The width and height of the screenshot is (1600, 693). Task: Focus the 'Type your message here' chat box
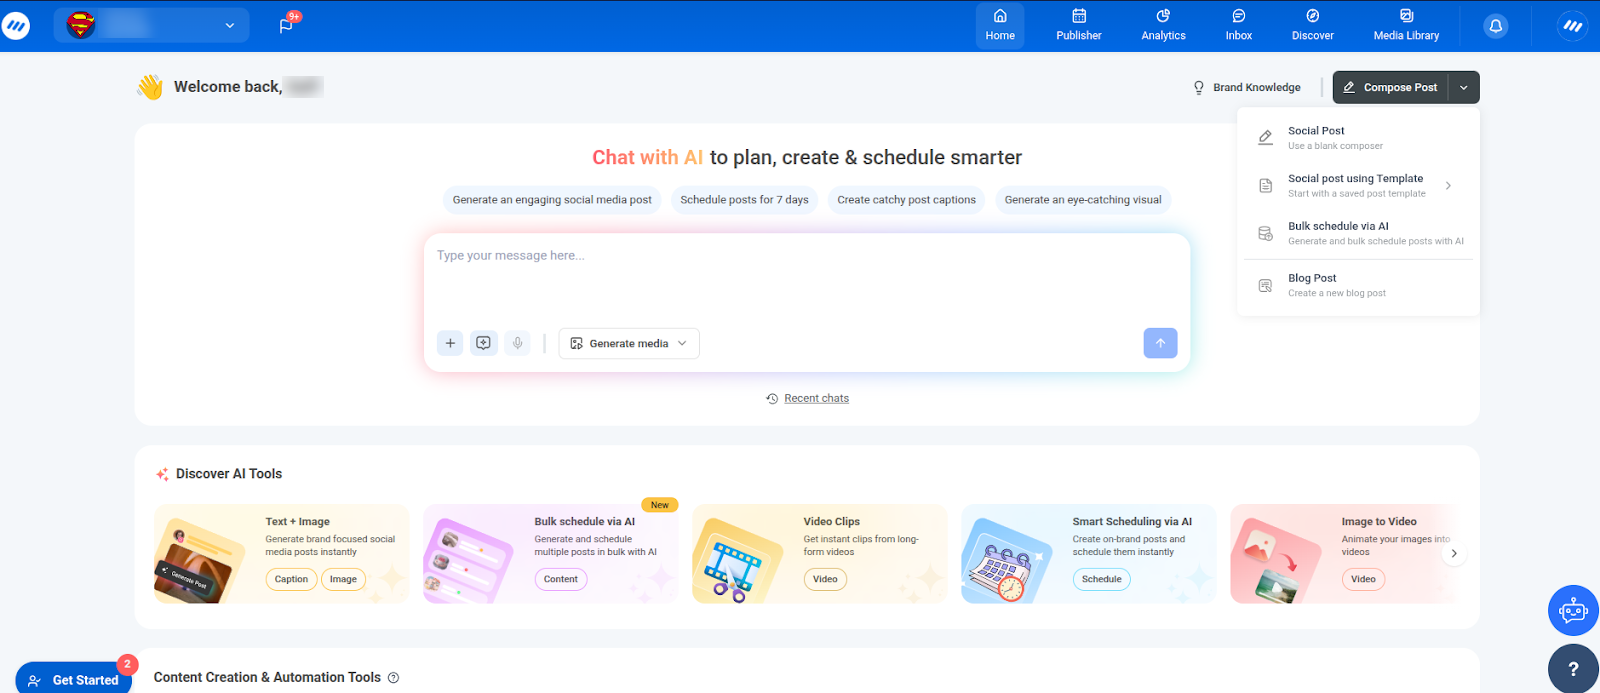click(806, 277)
